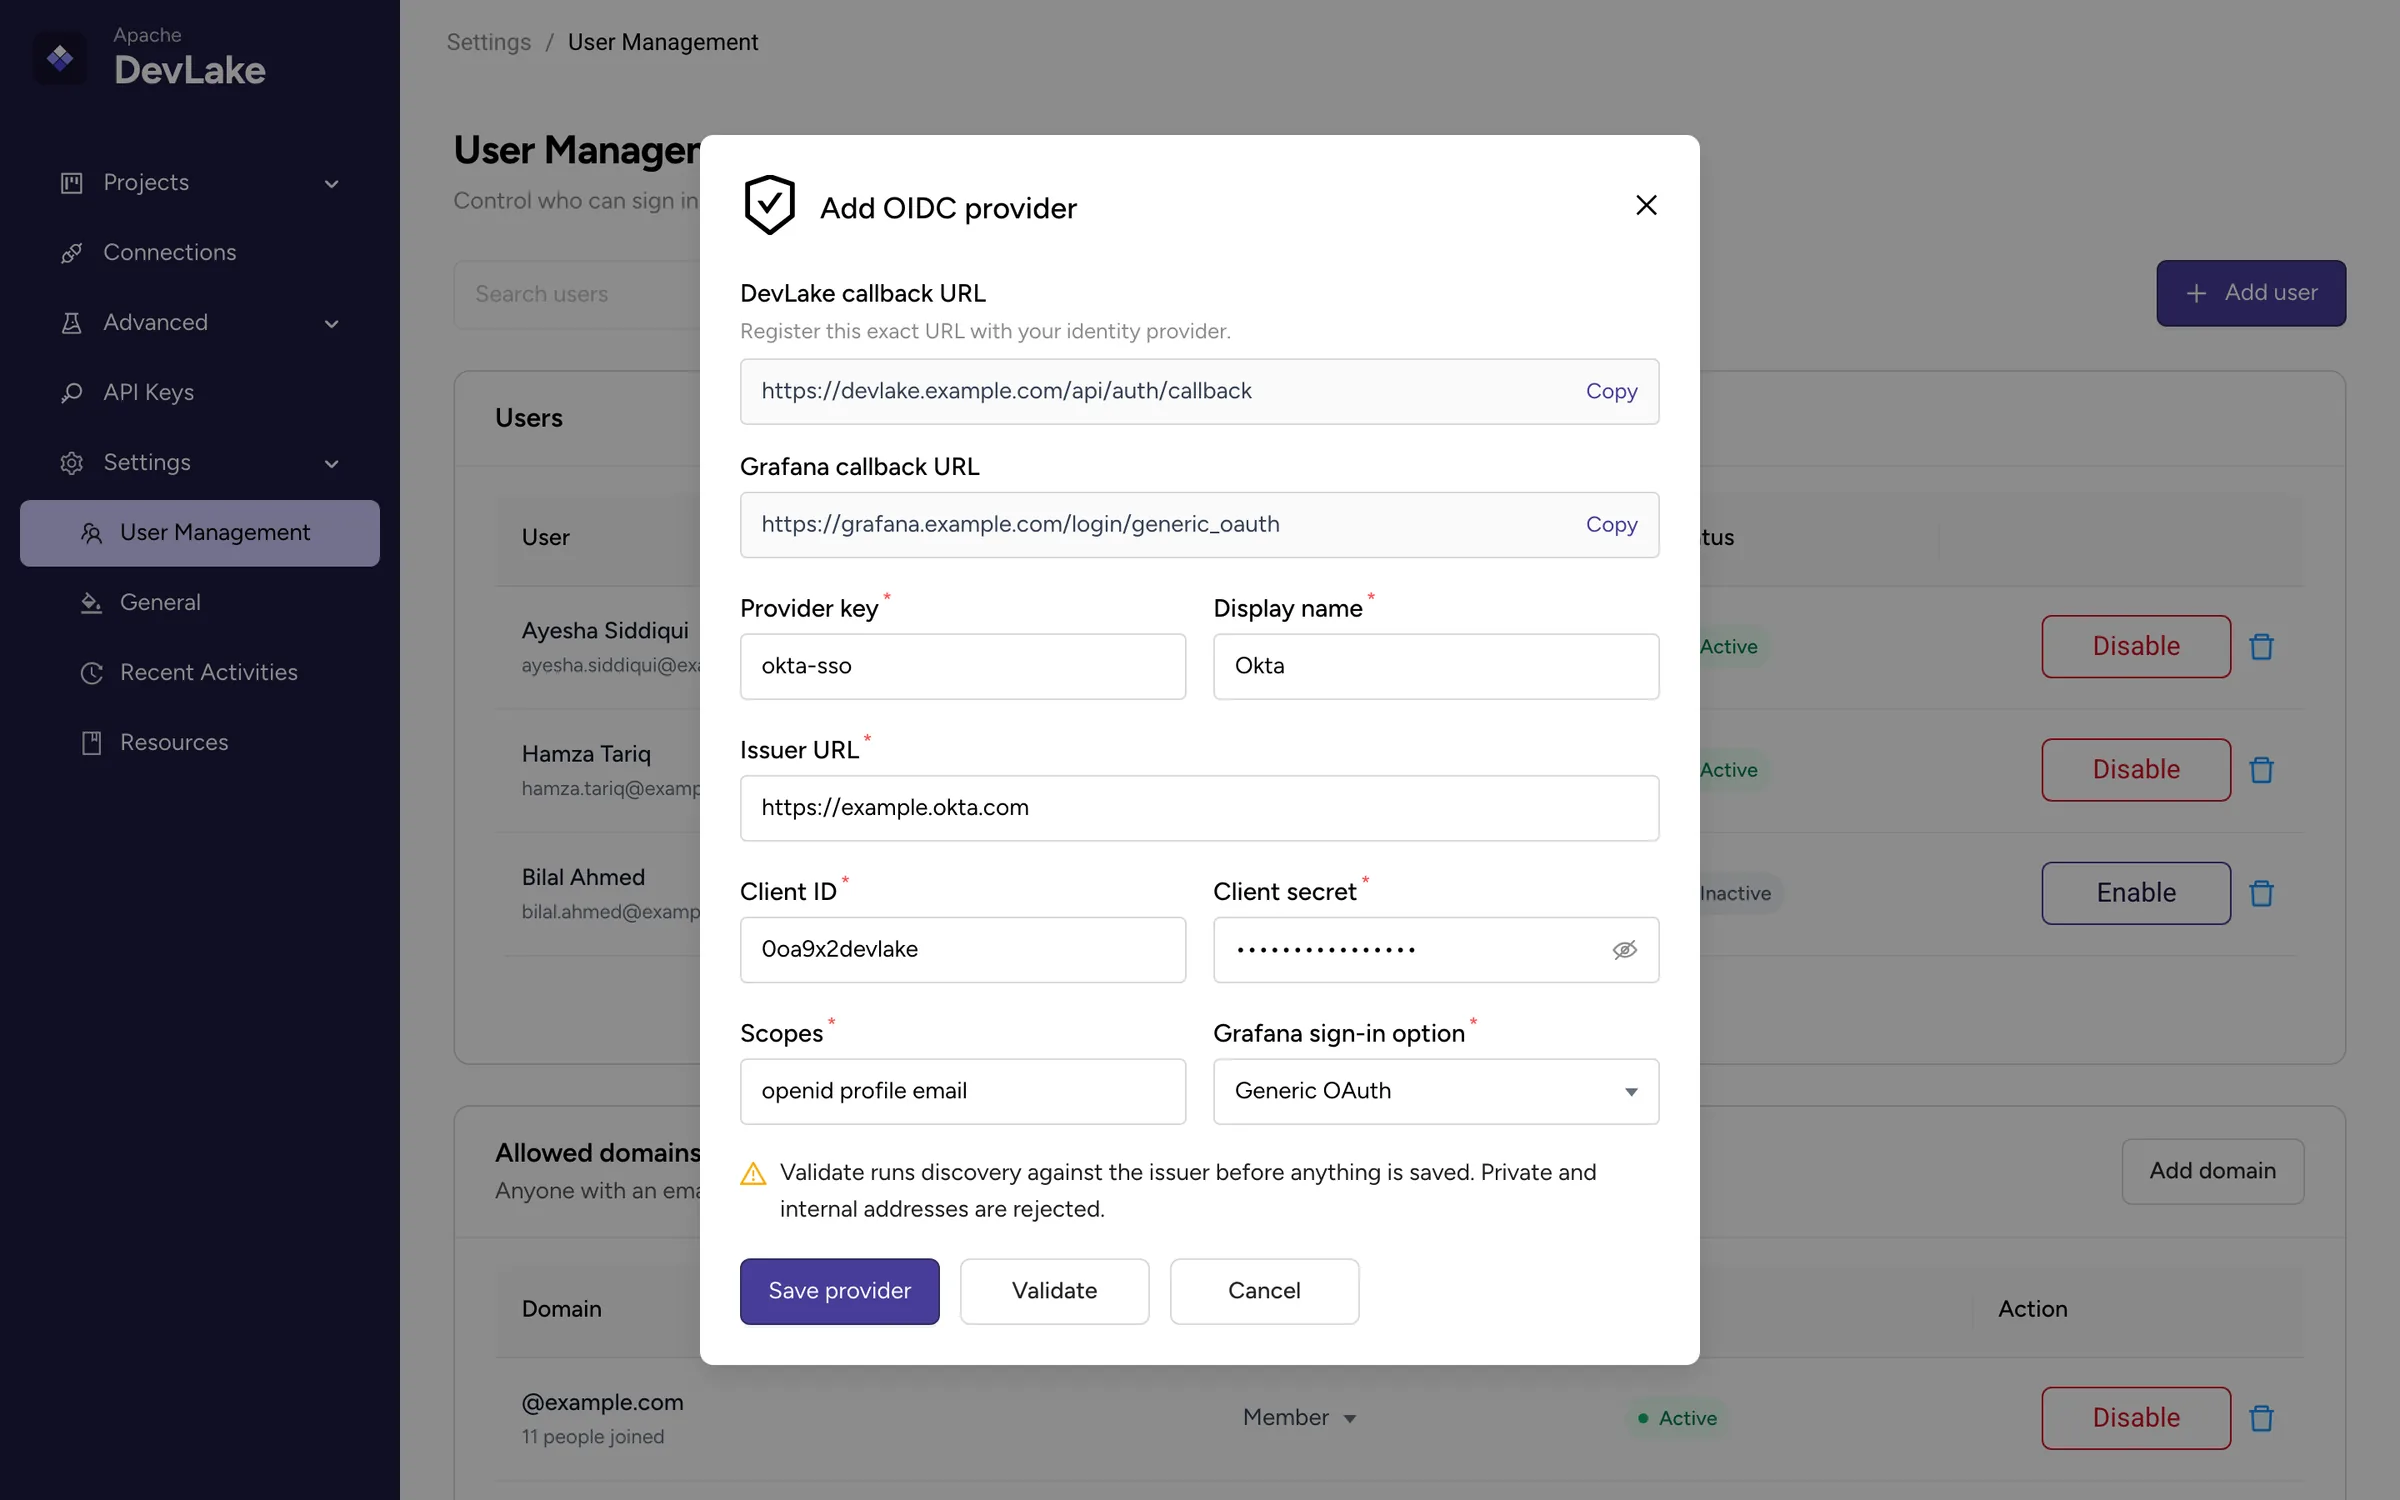Open Recent Activities in the sidebar
The image size is (2400, 1500).
[200, 673]
